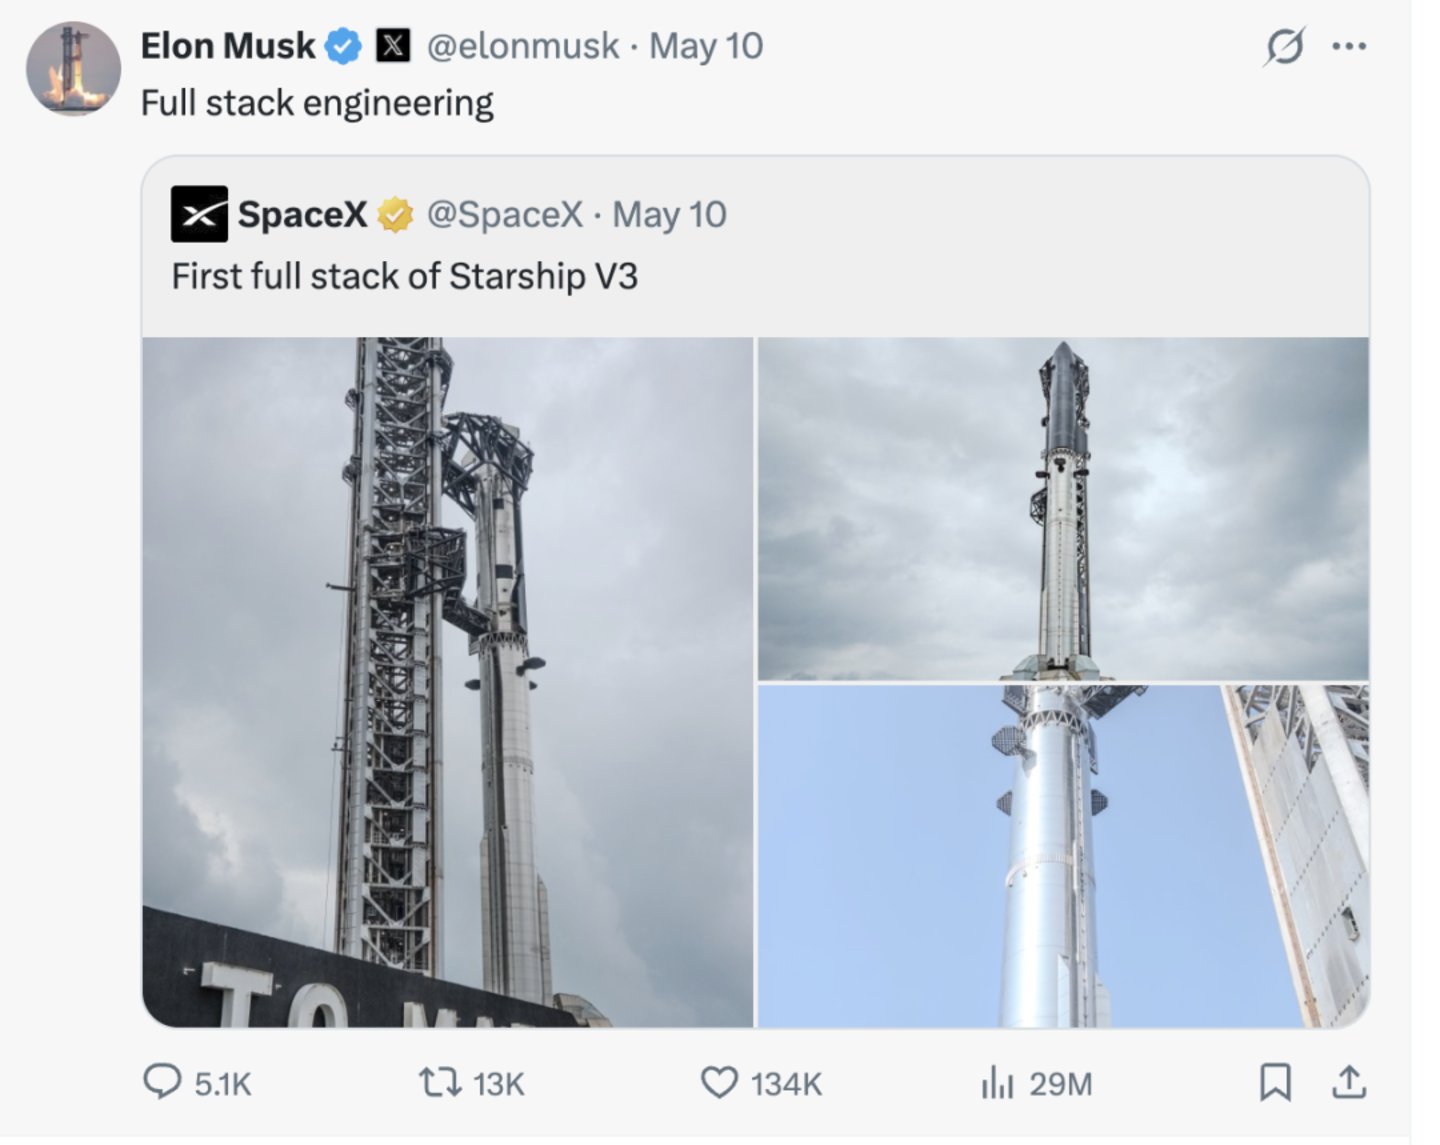
Task: Click SpaceX gold verified badge
Action: pos(395,215)
